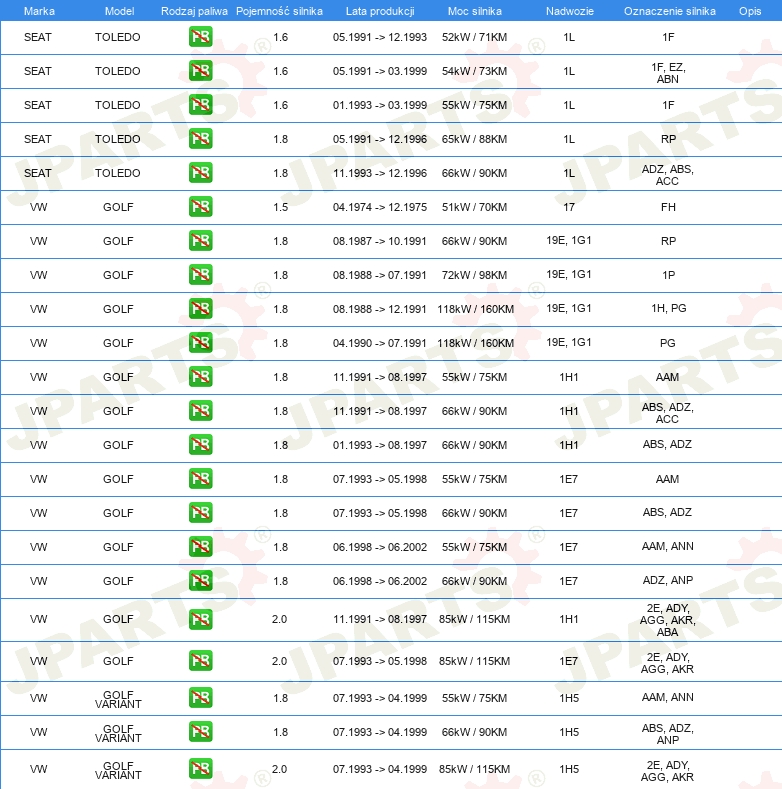Select GOLF VARIANT model in 55kW row

(118, 699)
